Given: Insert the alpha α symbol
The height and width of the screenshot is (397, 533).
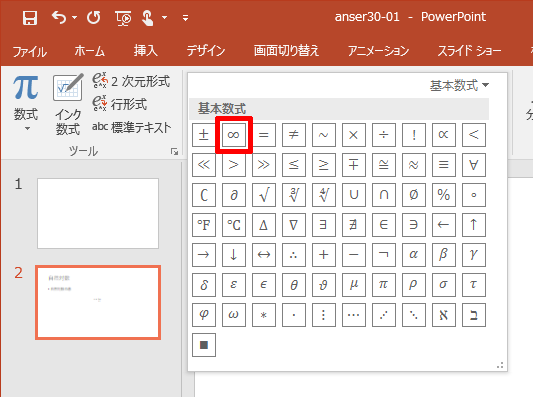Looking at the screenshot, I should coord(414,255).
